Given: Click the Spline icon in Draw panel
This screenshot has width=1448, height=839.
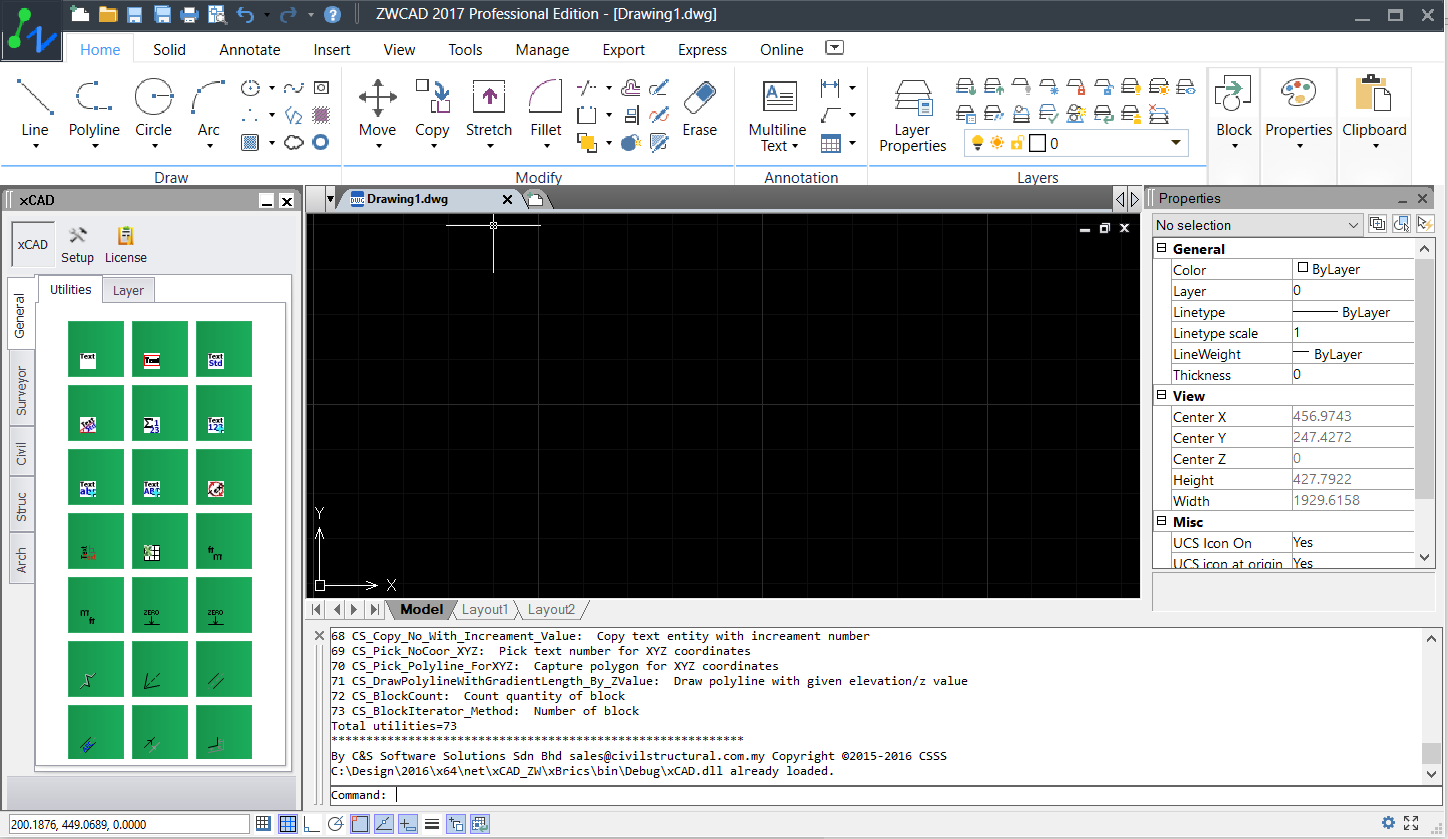Looking at the screenshot, I should pyautogui.click(x=294, y=88).
